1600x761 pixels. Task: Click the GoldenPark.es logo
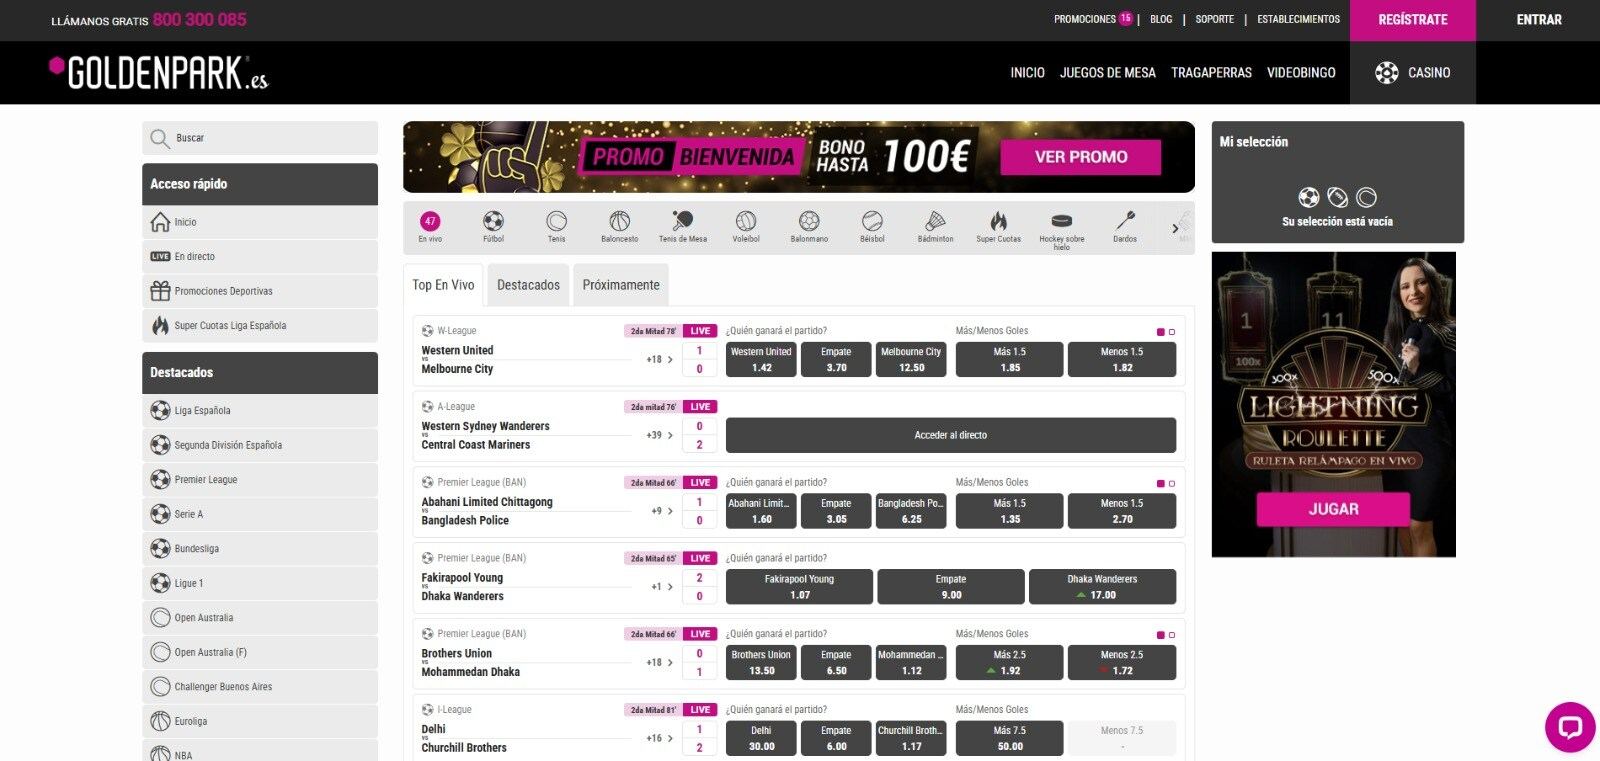pyautogui.click(x=159, y=72)
